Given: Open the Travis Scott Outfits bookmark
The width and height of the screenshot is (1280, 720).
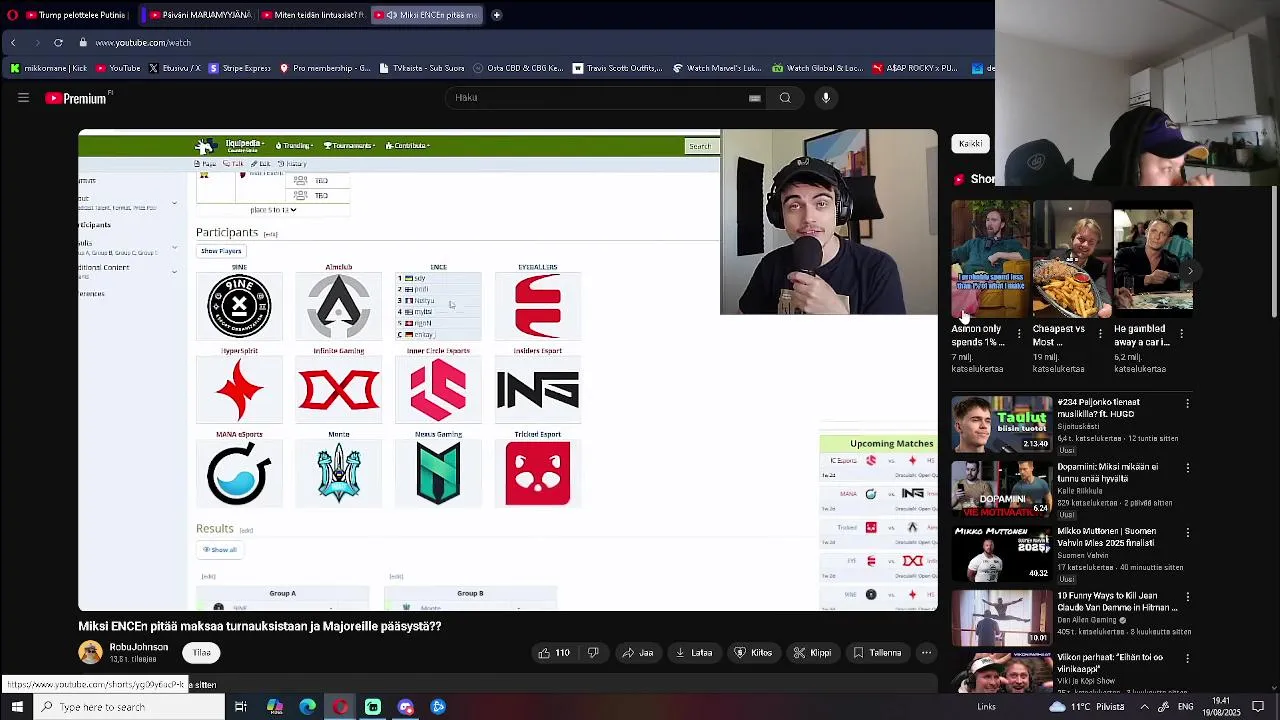Looking at the screenshot, I should pos(616,69).
